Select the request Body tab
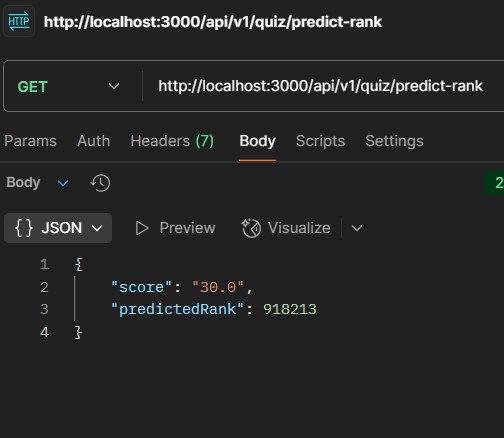The height and width of the screenshot is (438, 504). pyautogui.click(x=257, y=141)
